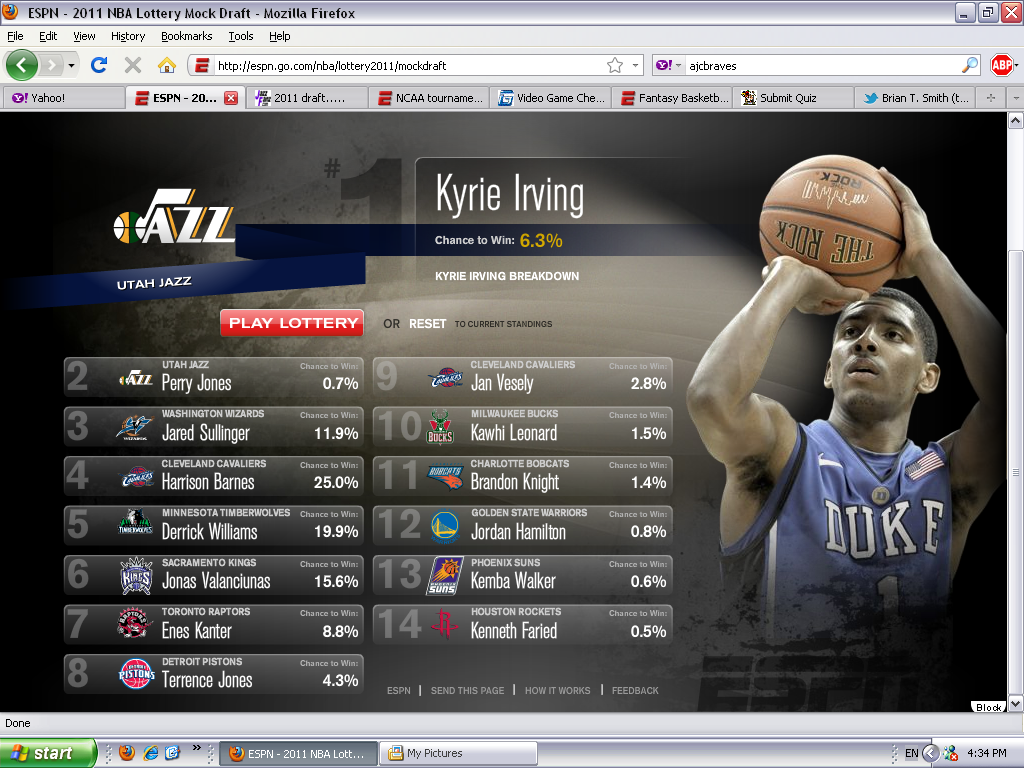Click the stop loading X icon
This screenshot has height=768, width=1024.
[x=133, y=65]
